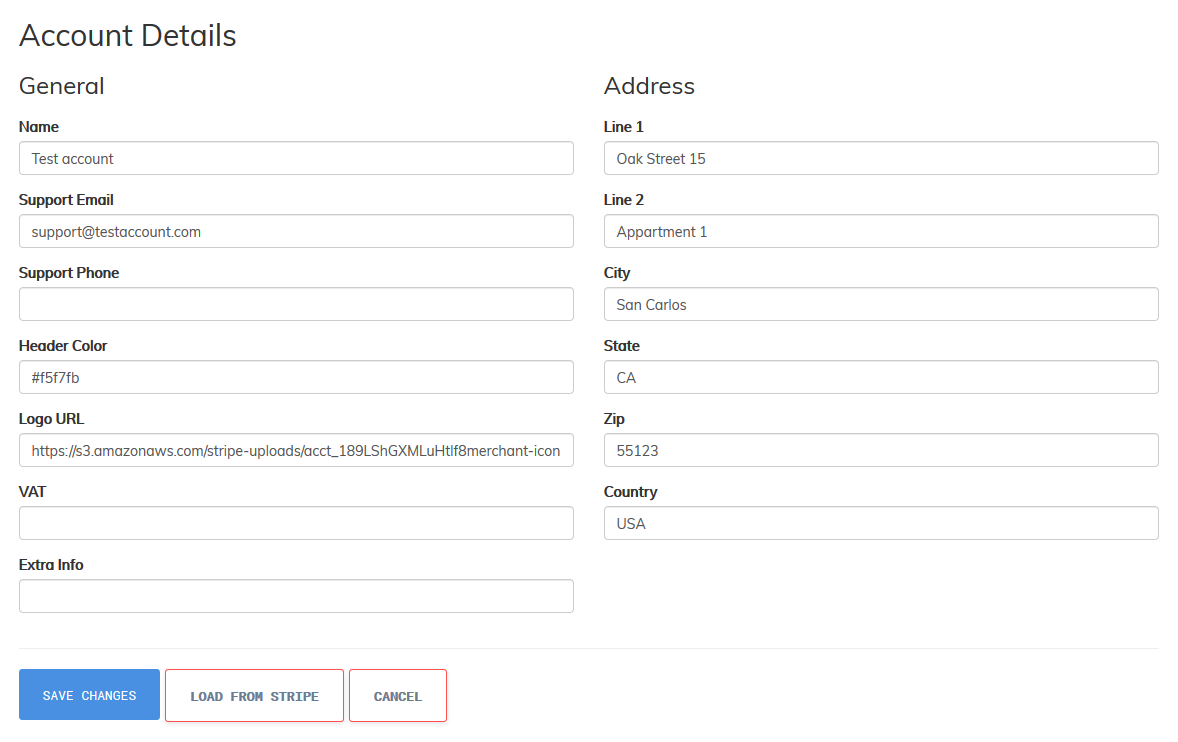Image resolution: width=1178 pixels, height=742 pixels.
Task: Click the empty Extra Info field
Action: tap(296, 596)
